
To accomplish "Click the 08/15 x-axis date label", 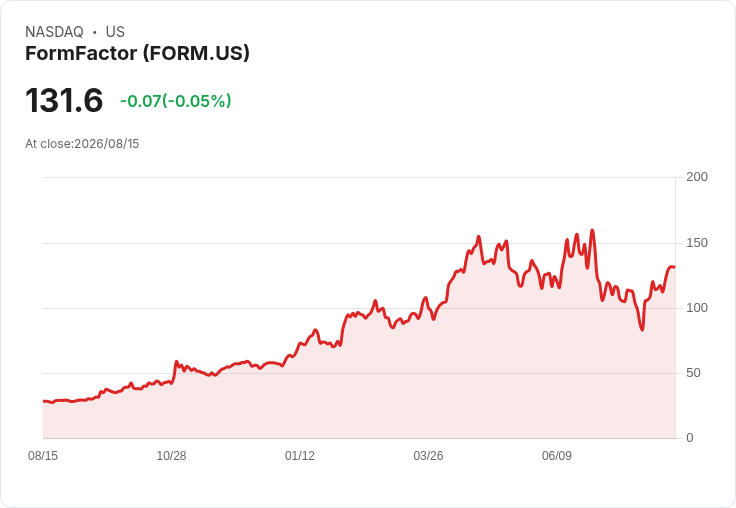I will 43,455.
